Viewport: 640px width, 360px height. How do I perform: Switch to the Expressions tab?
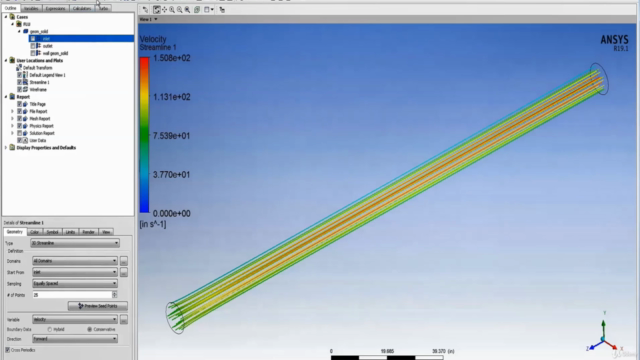(x=56, y=8)
